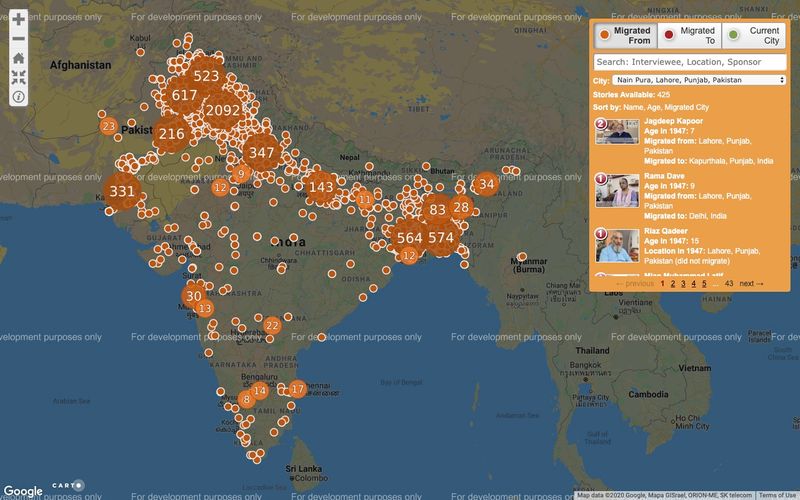Click the Rama Dave name link
This screenshot has height=500, width=800.
click(x=664, y=176)
